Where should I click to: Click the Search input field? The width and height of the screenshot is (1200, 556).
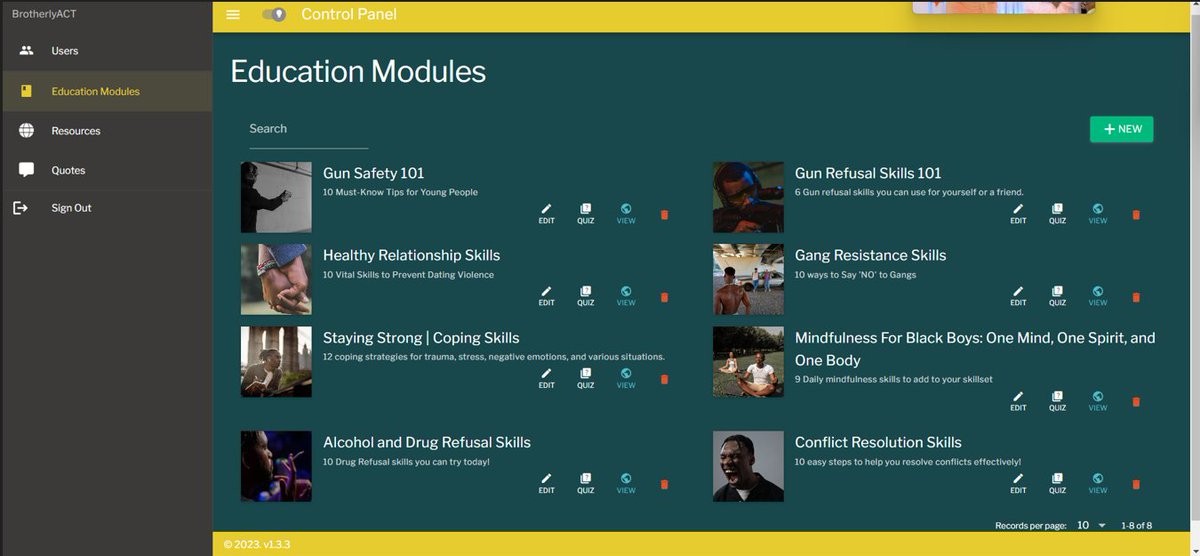point(309,129)
